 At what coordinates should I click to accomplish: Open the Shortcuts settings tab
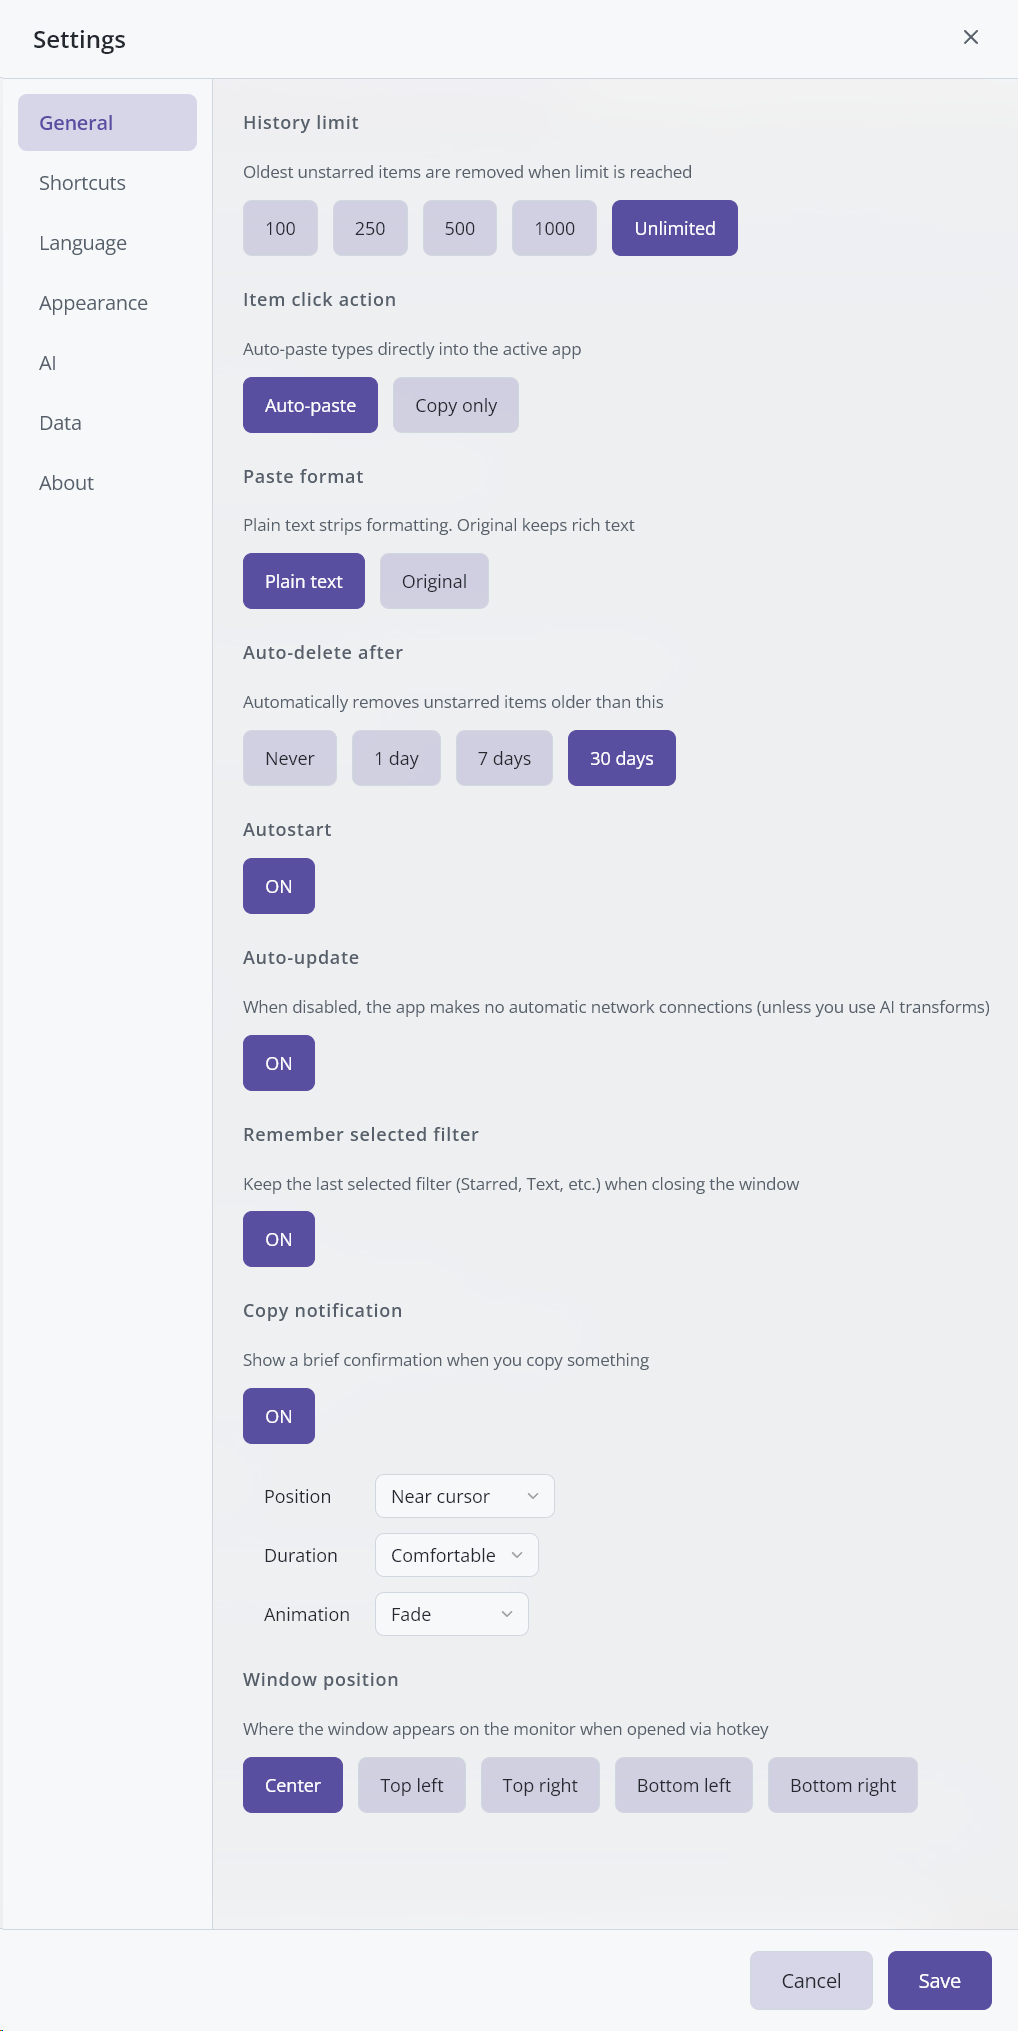tap(83, 183)
